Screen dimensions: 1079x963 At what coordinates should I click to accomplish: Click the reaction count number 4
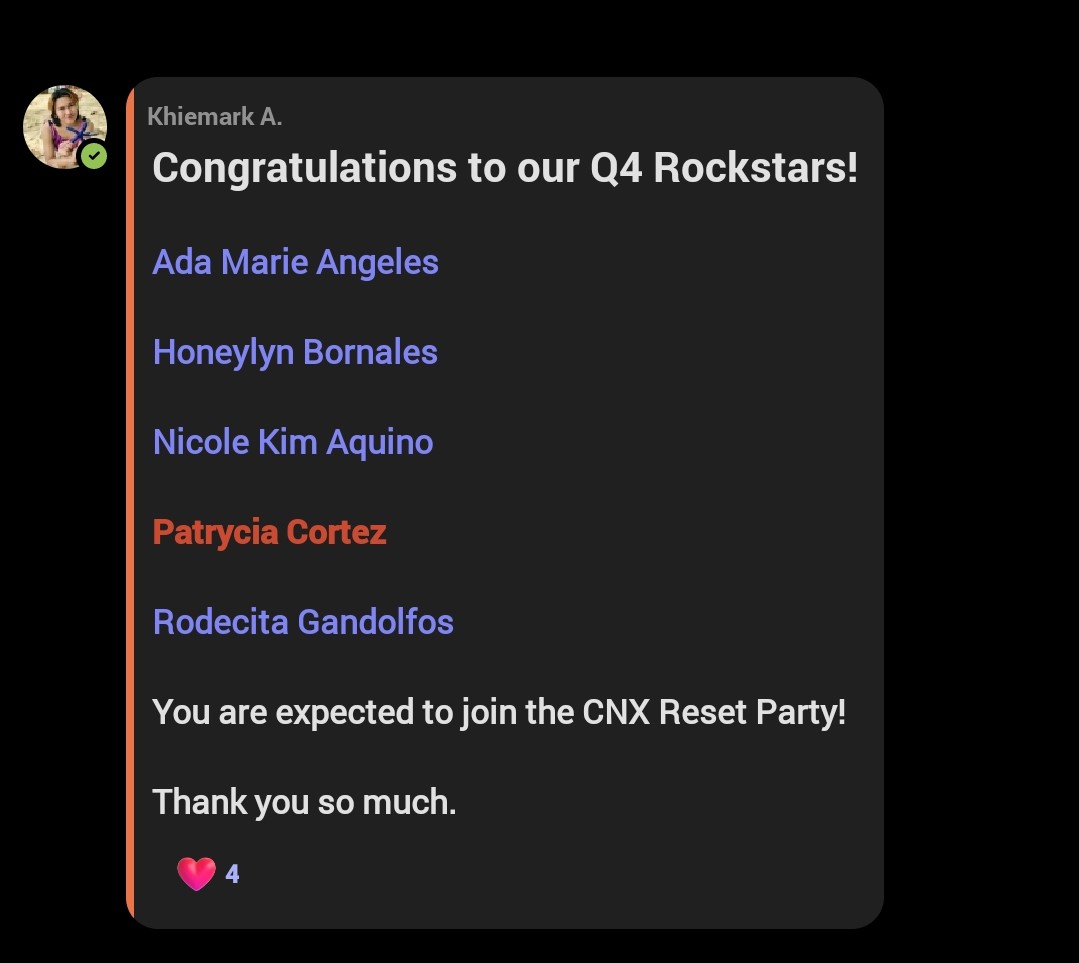(232, 874)
